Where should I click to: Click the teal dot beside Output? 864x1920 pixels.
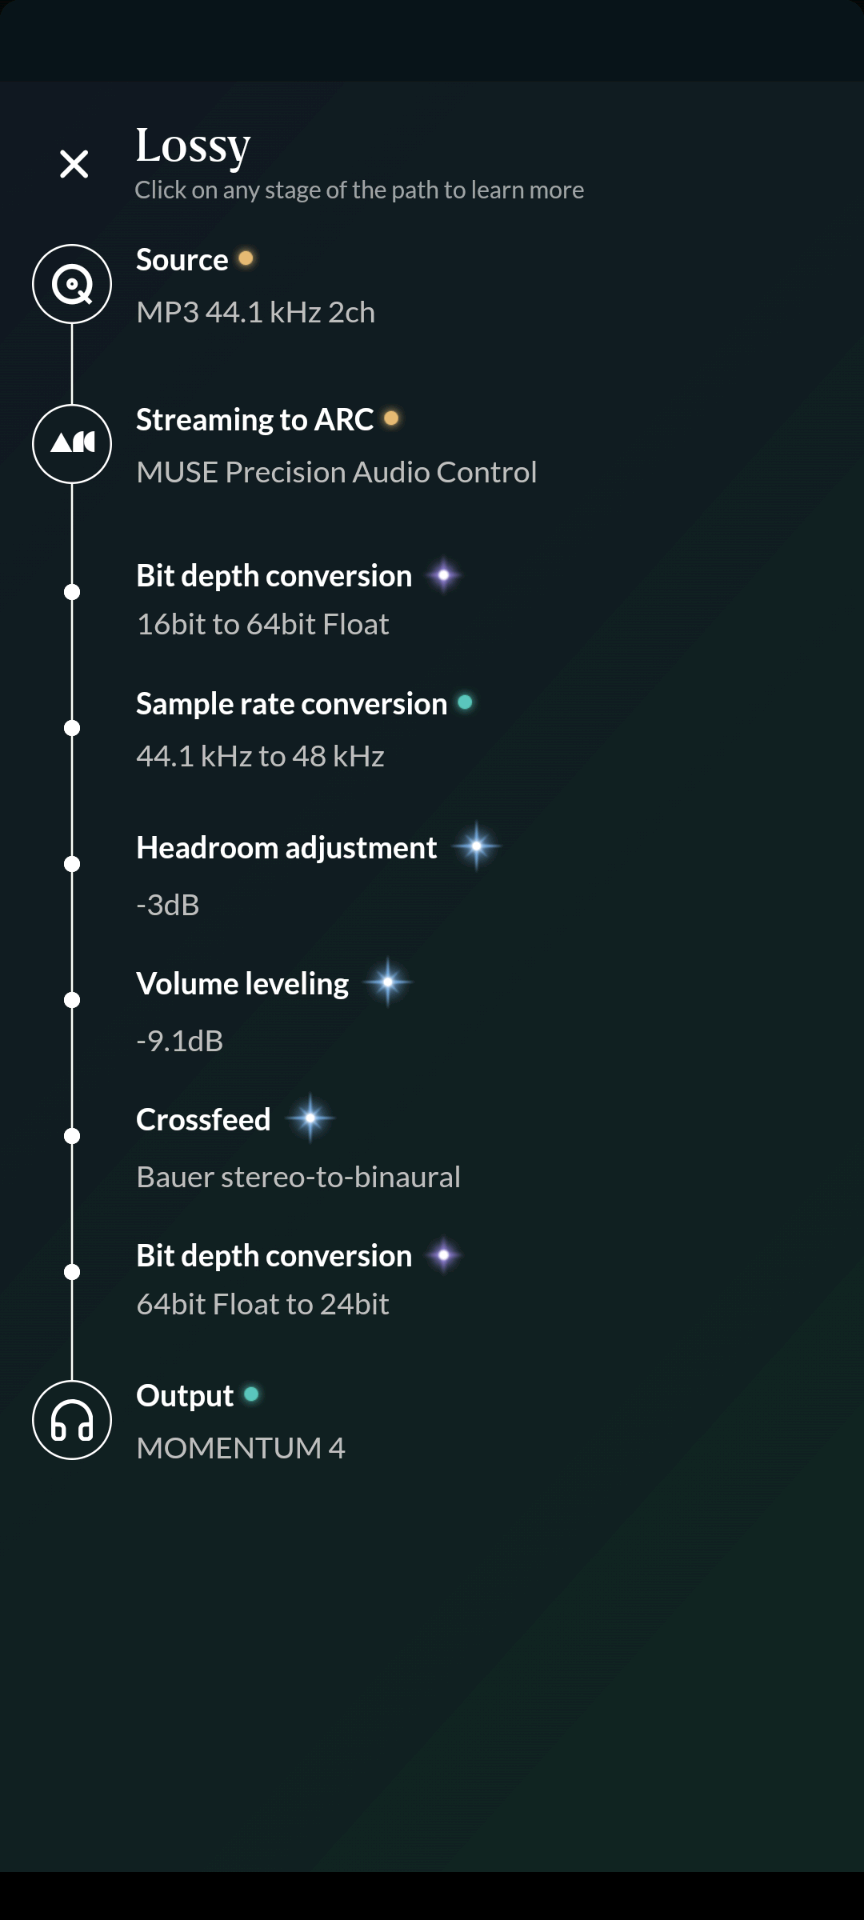pos(252,1394)
